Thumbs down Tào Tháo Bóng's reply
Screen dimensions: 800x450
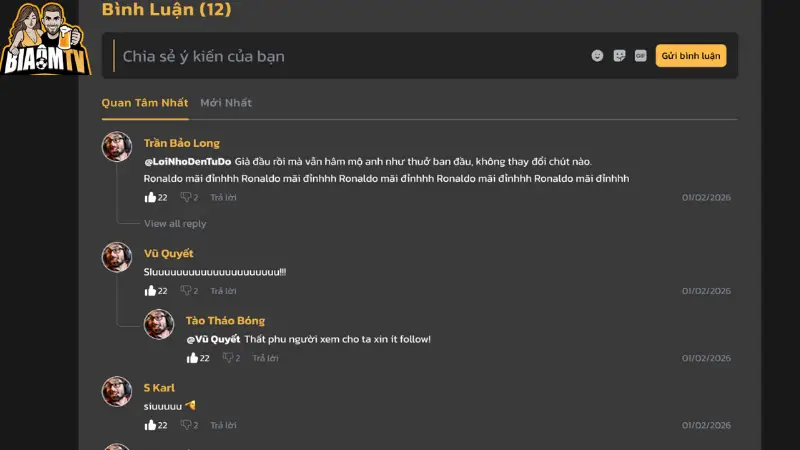click(x=227, y=358)
